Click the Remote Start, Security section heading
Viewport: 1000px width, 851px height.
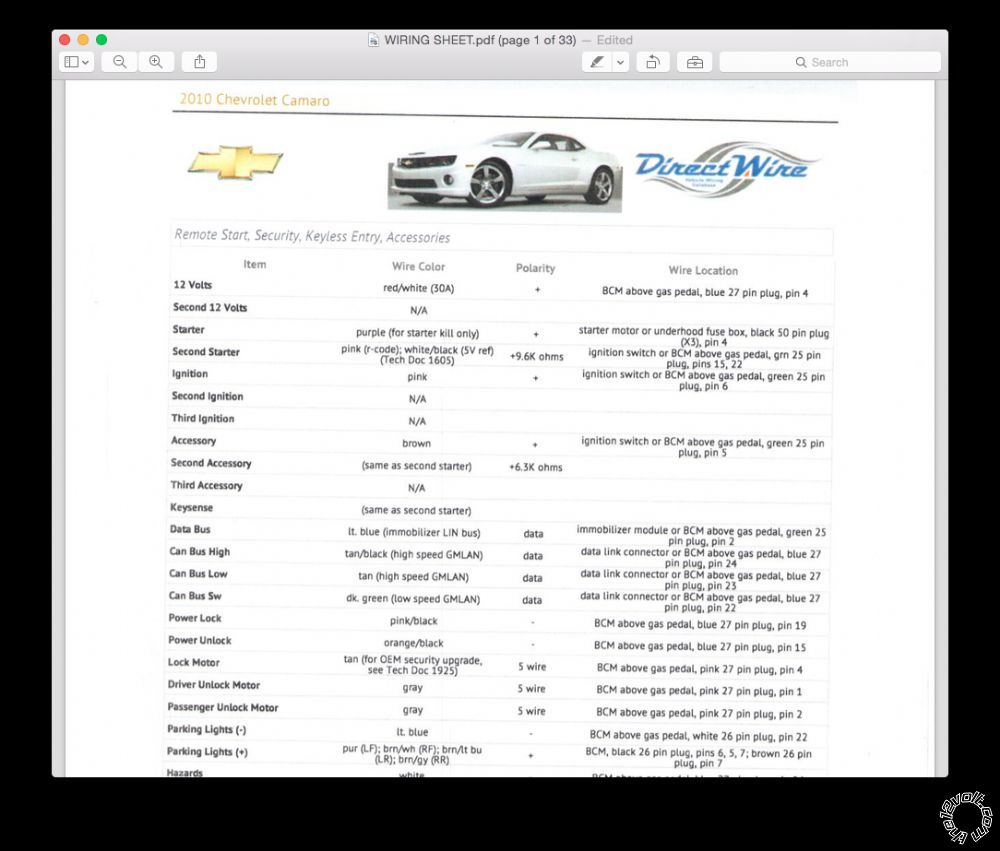pyautogui.click(x=312, y=236)
